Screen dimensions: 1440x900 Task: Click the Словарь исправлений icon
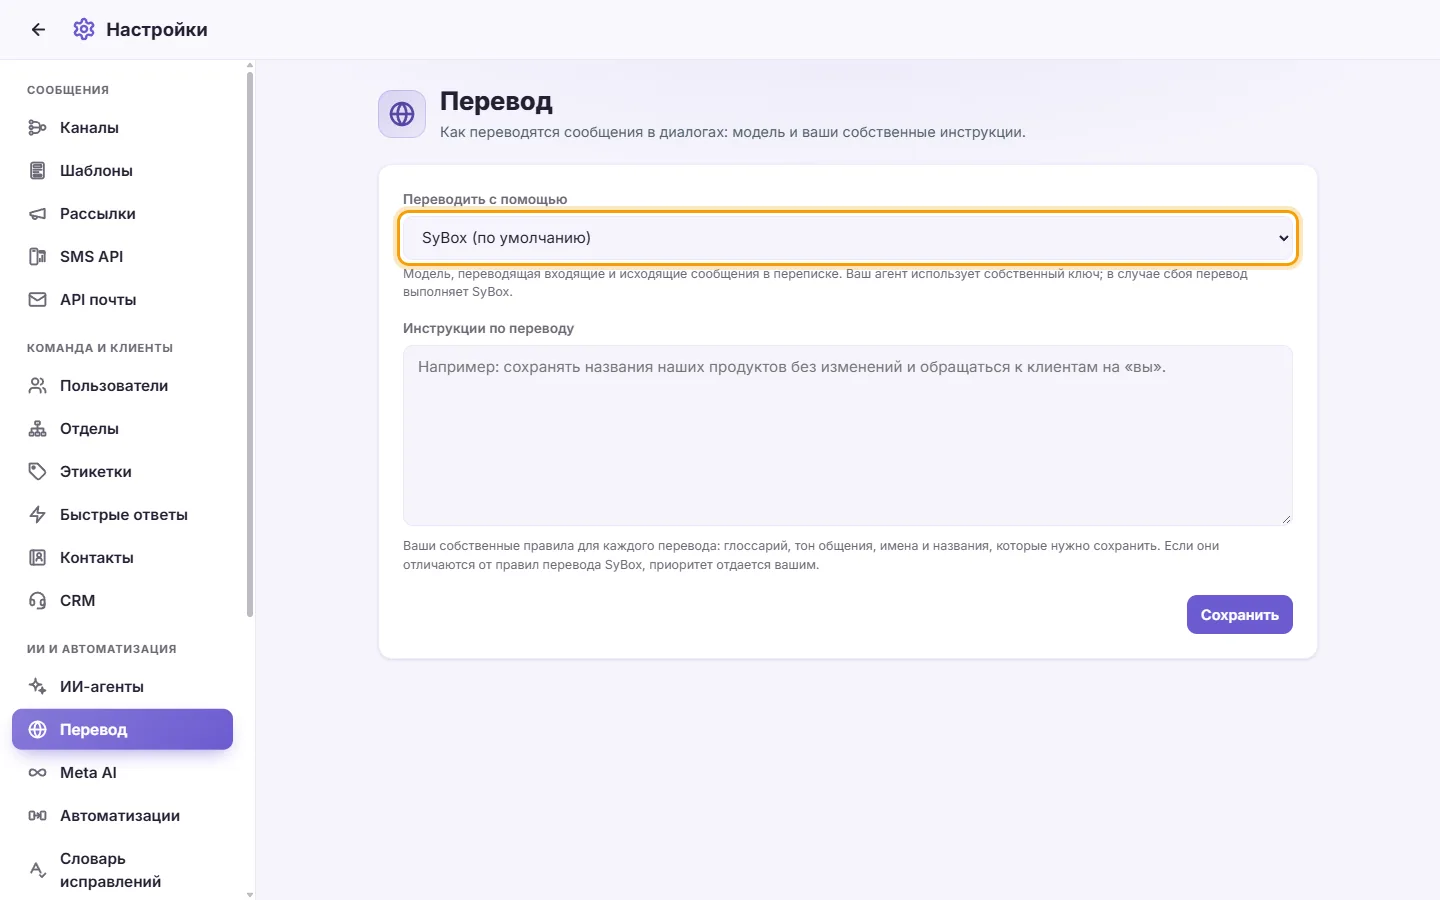point(38,870)
